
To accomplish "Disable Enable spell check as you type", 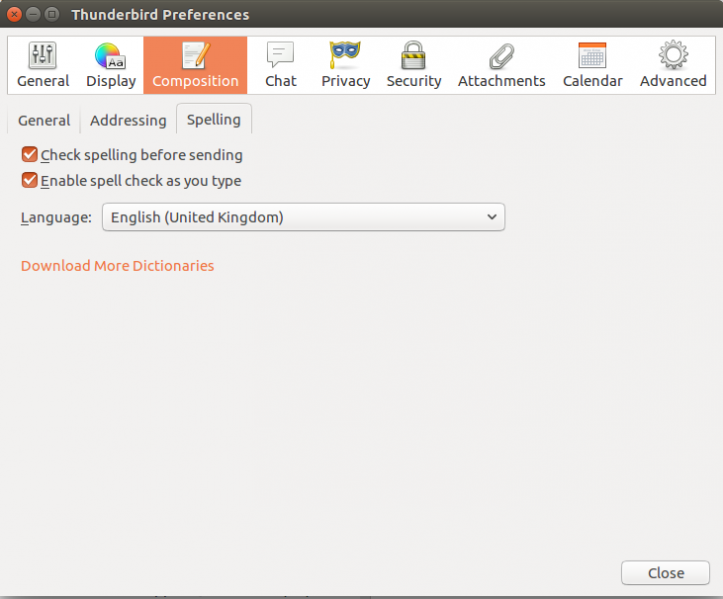I will (x=30, y=180).
